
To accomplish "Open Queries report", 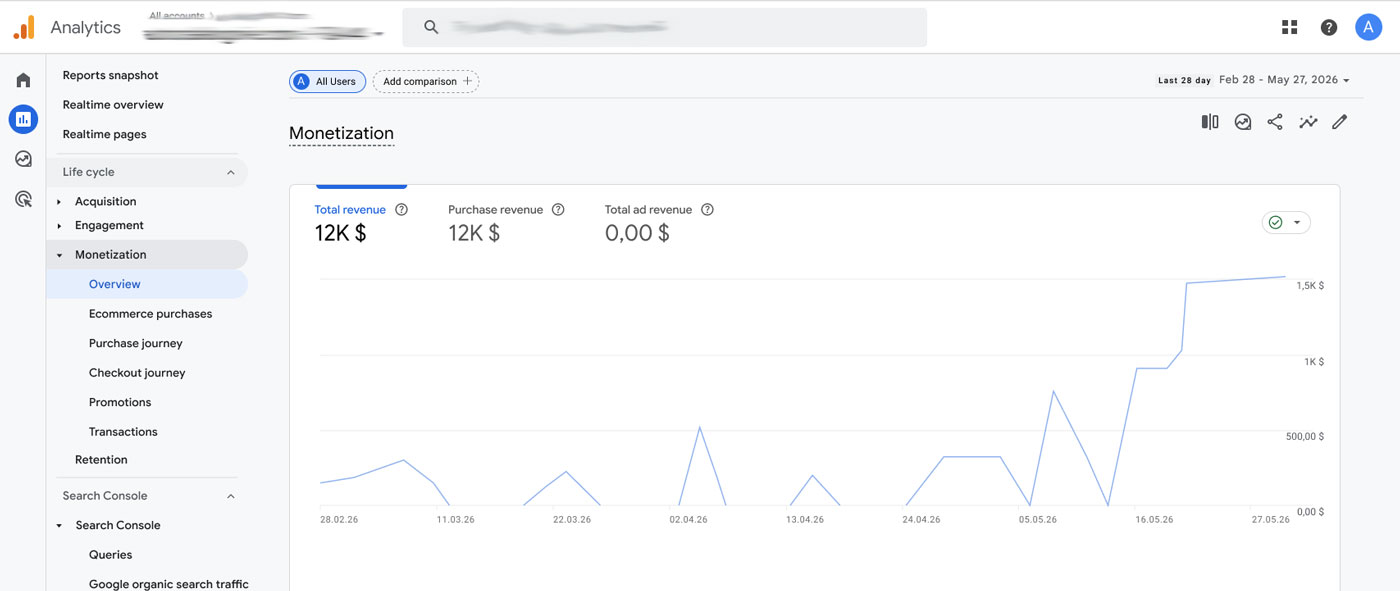I will point(110,555).
